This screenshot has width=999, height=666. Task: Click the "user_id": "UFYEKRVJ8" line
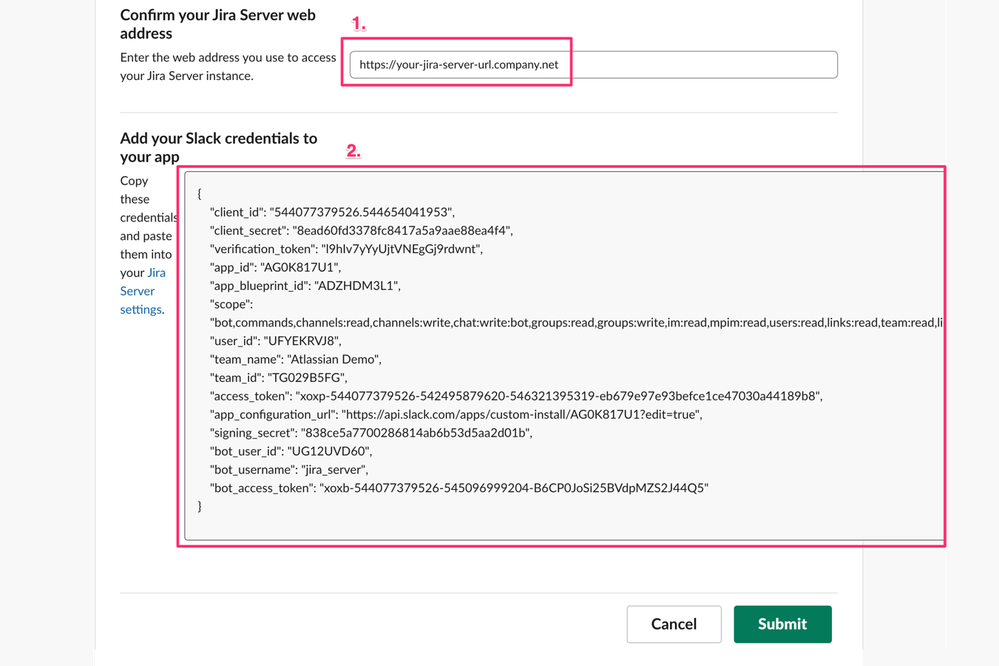pos(275,341)
